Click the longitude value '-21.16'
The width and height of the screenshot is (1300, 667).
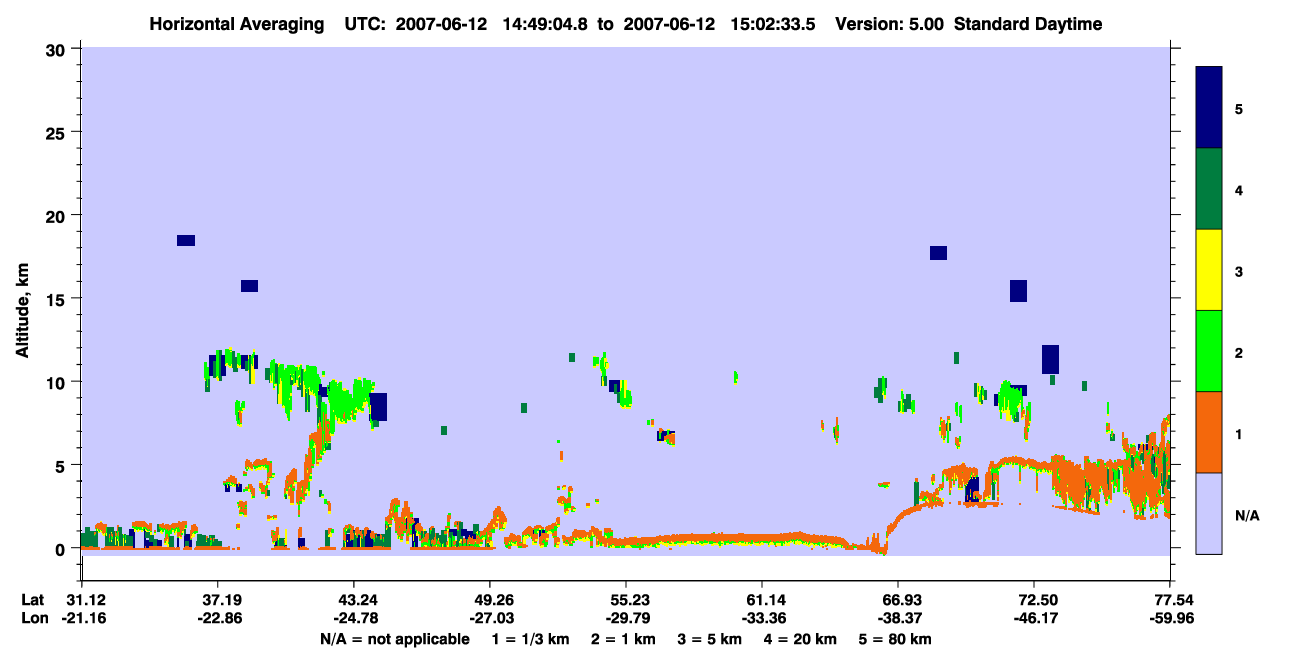coord(82,618)
